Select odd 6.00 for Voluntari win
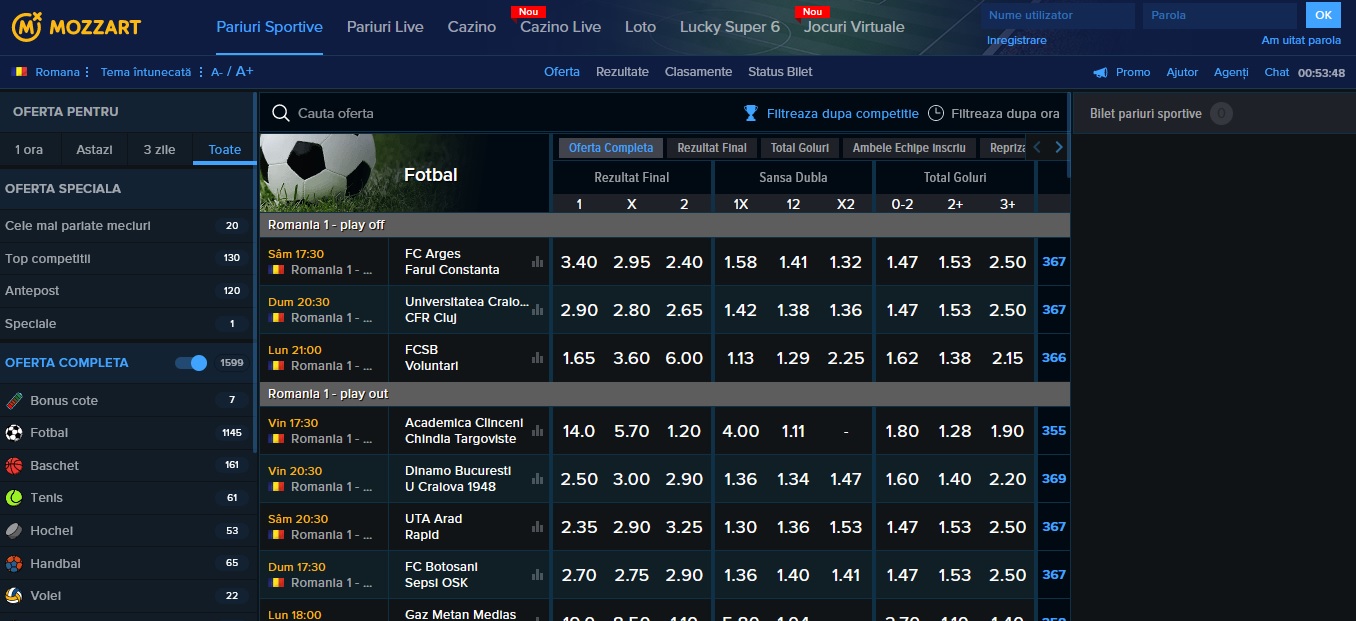The width and height of the screenshot is (1356, 621). [684, 358]
